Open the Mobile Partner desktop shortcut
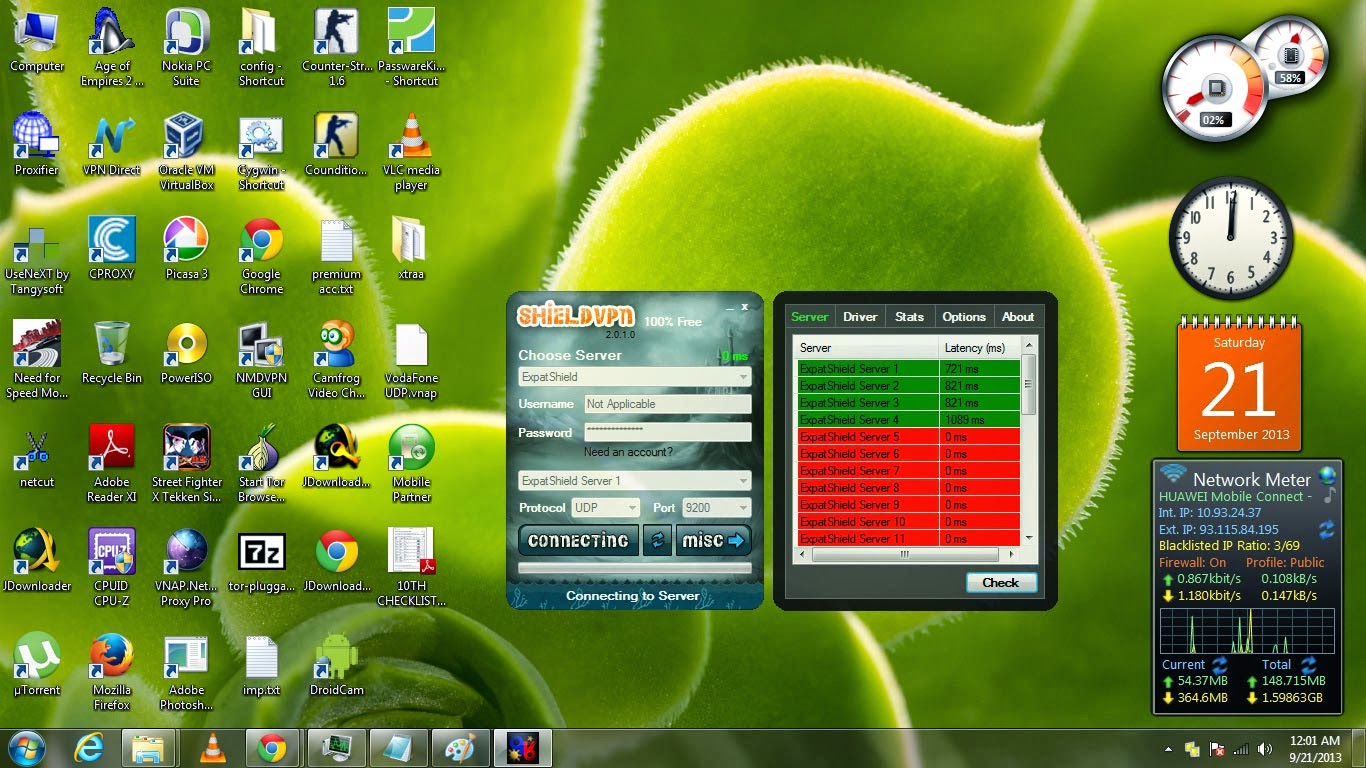 [x=411, y=463]
